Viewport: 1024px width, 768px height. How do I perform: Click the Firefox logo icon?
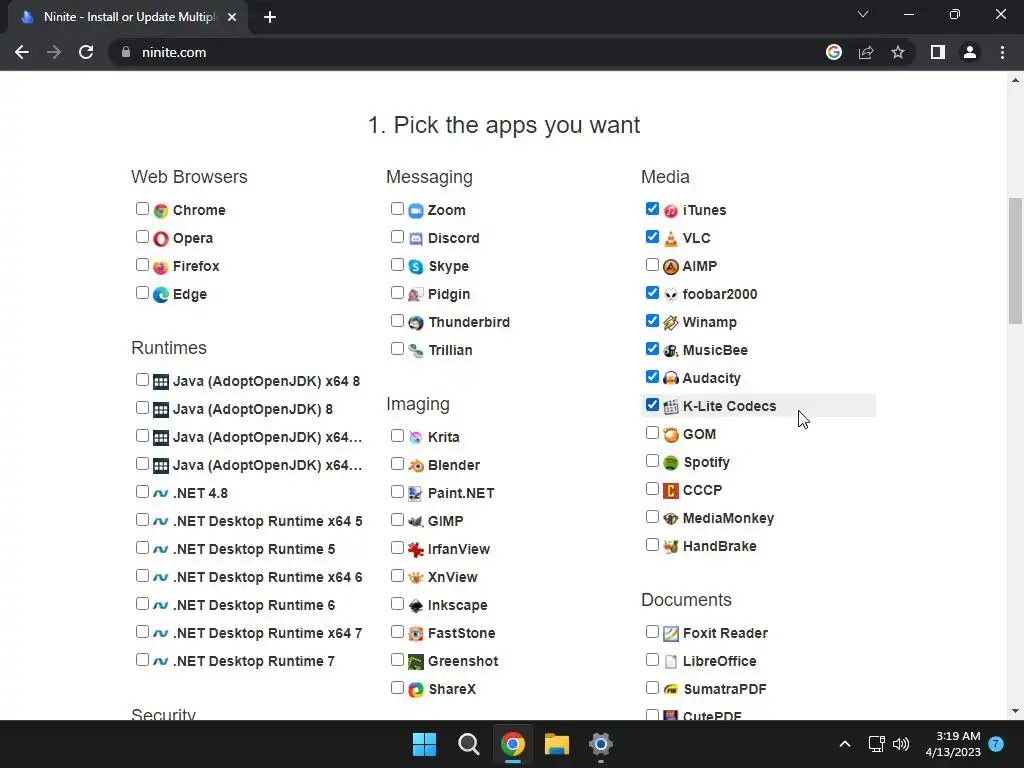tap(161, 266)
